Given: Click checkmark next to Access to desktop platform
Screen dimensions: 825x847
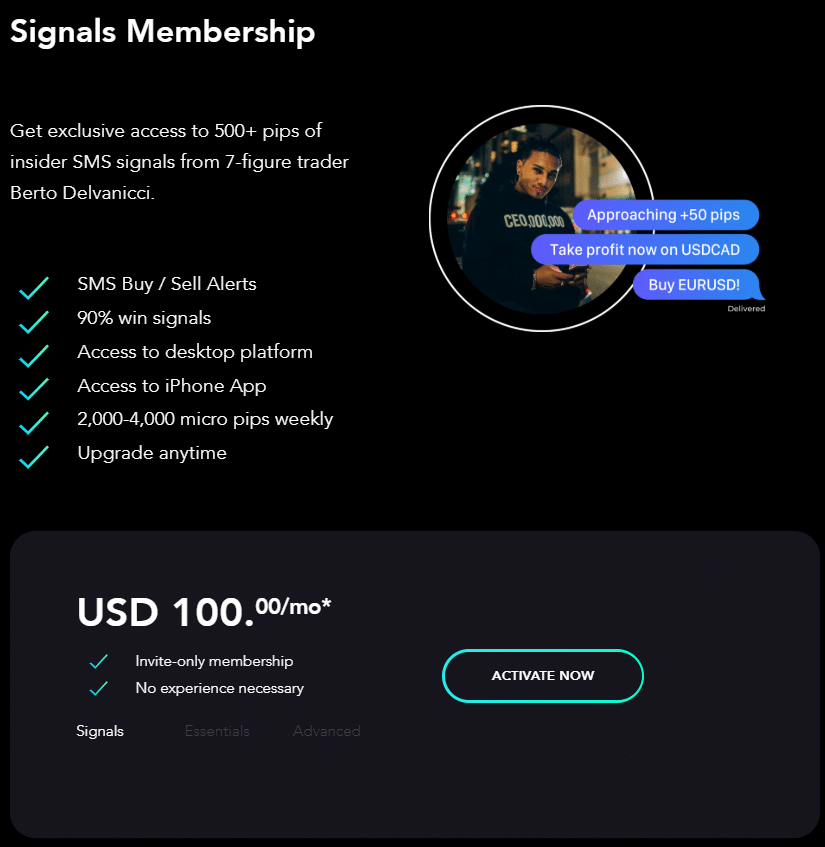Looking at the screenshot, I should click(x=34, y=355).
